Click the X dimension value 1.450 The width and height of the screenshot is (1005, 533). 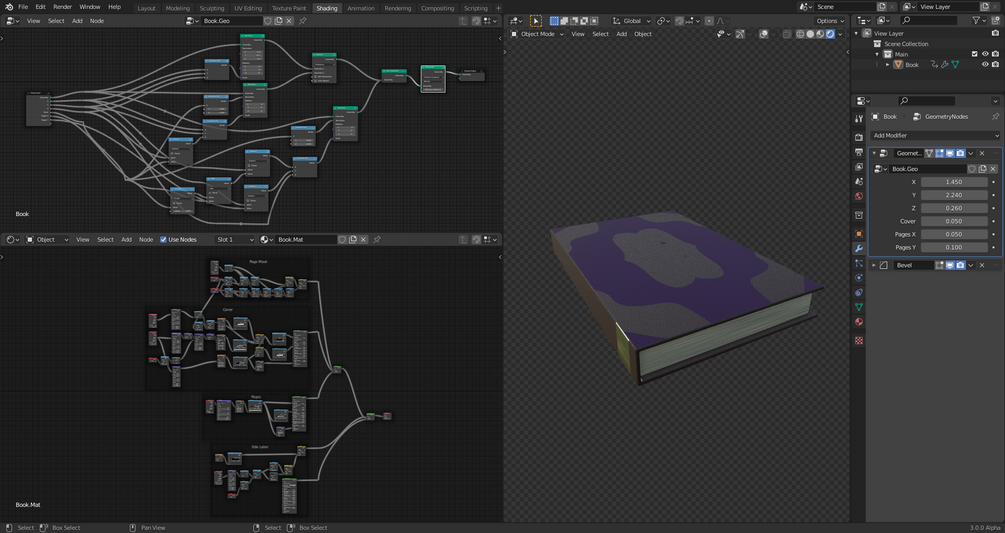pyautogui.click(x=954, y=182)
